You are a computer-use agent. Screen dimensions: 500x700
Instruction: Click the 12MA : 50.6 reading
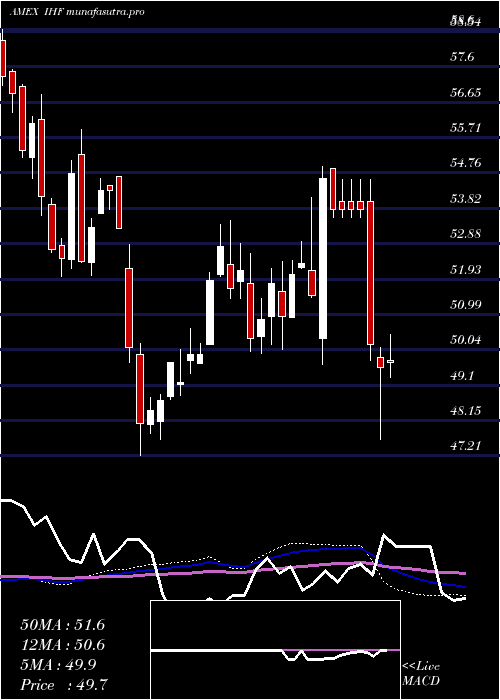point(62,645)
